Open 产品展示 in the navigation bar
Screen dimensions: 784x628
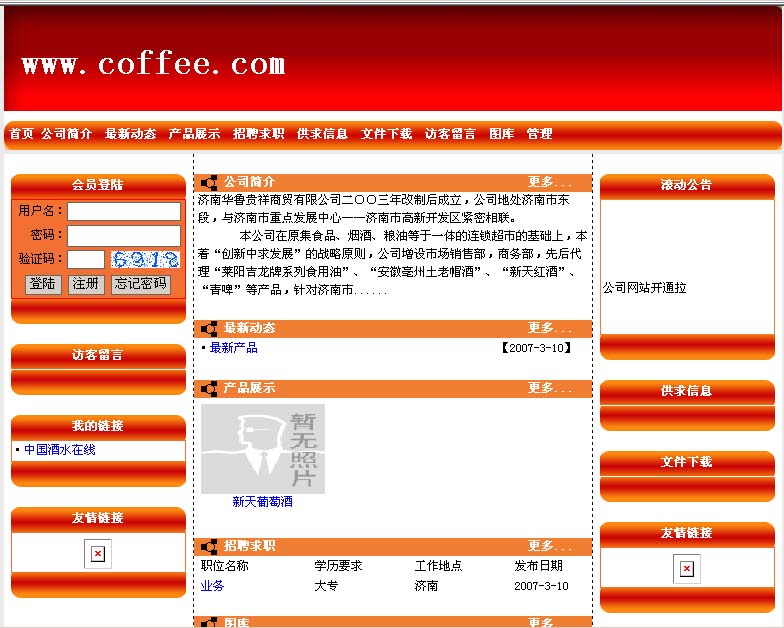pos(194,134)
